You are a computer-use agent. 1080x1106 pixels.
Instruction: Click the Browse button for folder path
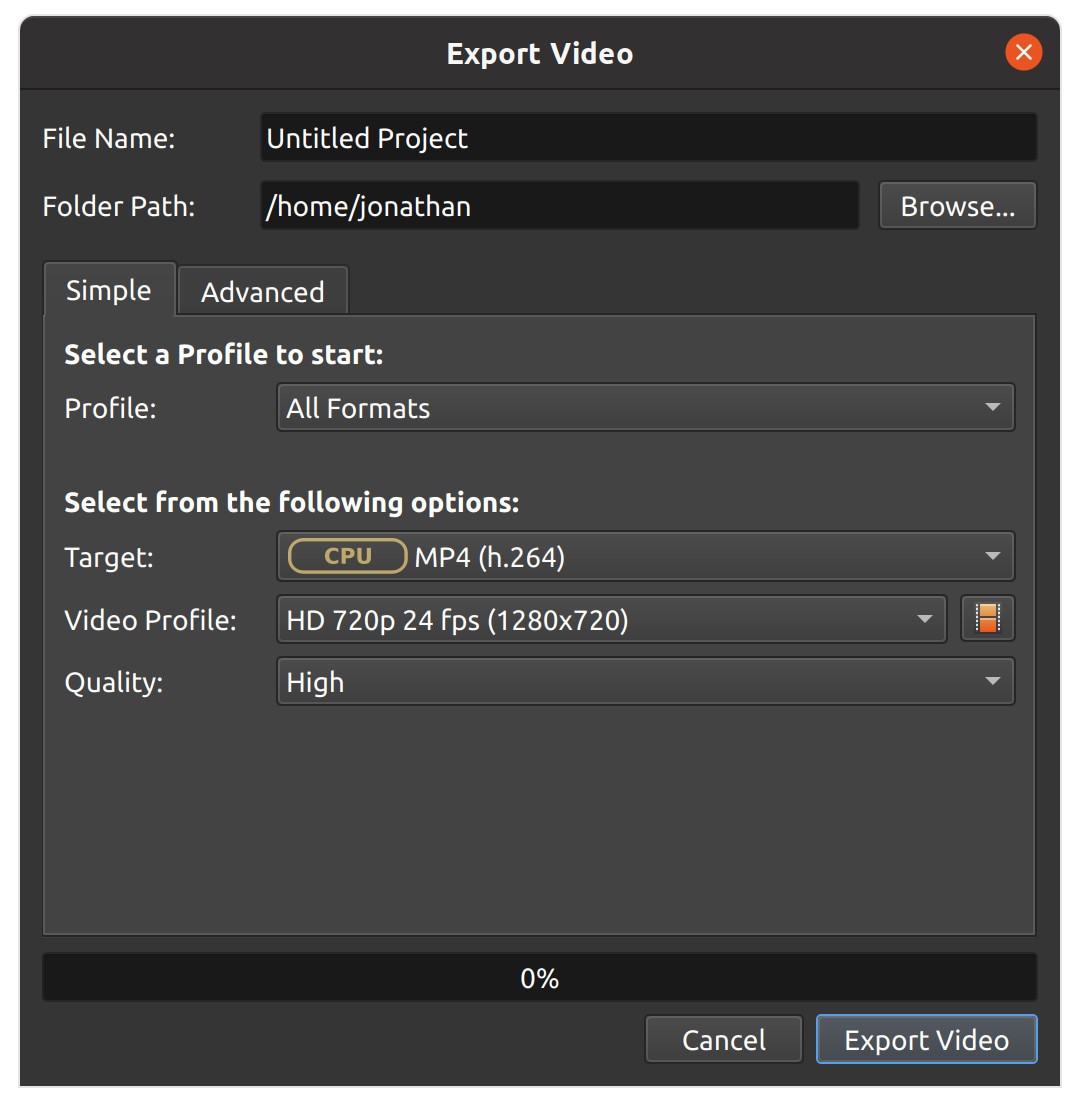[956, 206]
